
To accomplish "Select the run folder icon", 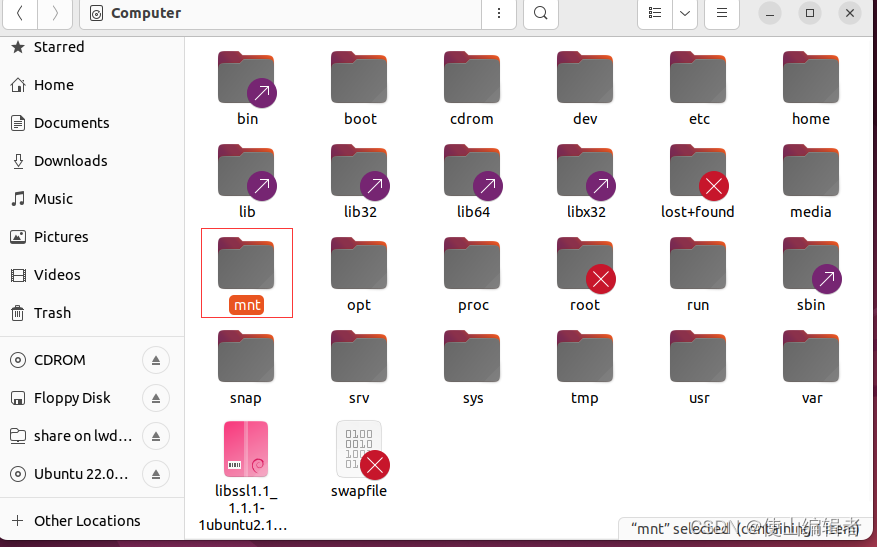I will (x=698, y=263).
